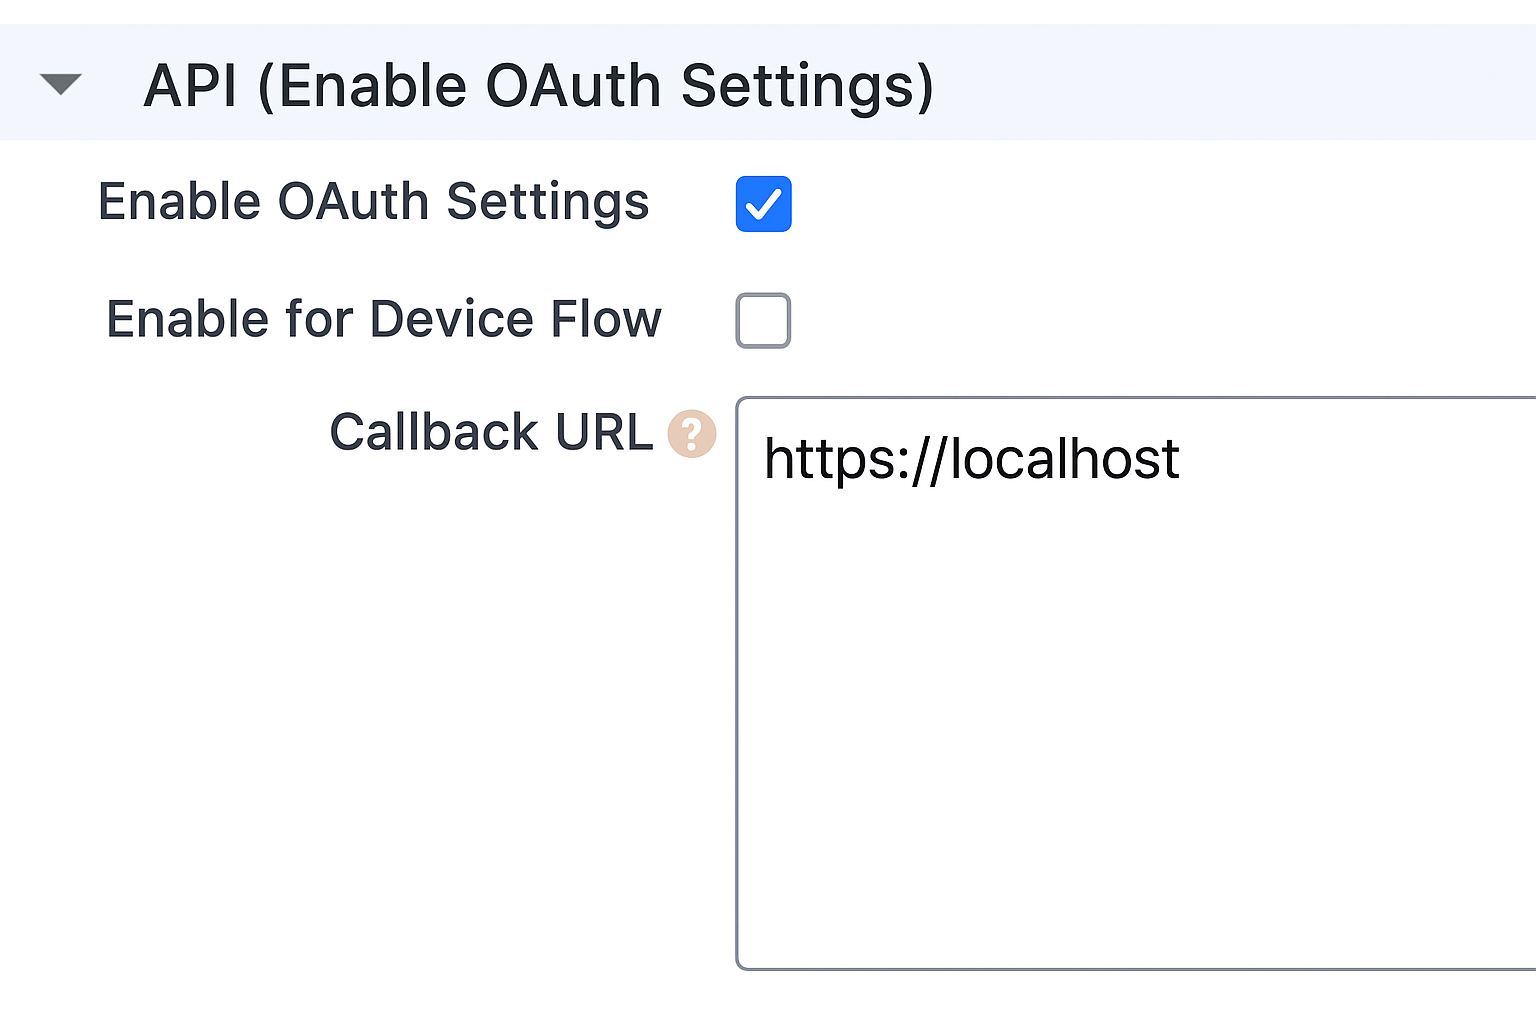Screen dimensions: 1536x1024
Task: Click the Callback URL field label
Action: coord(491,433)
